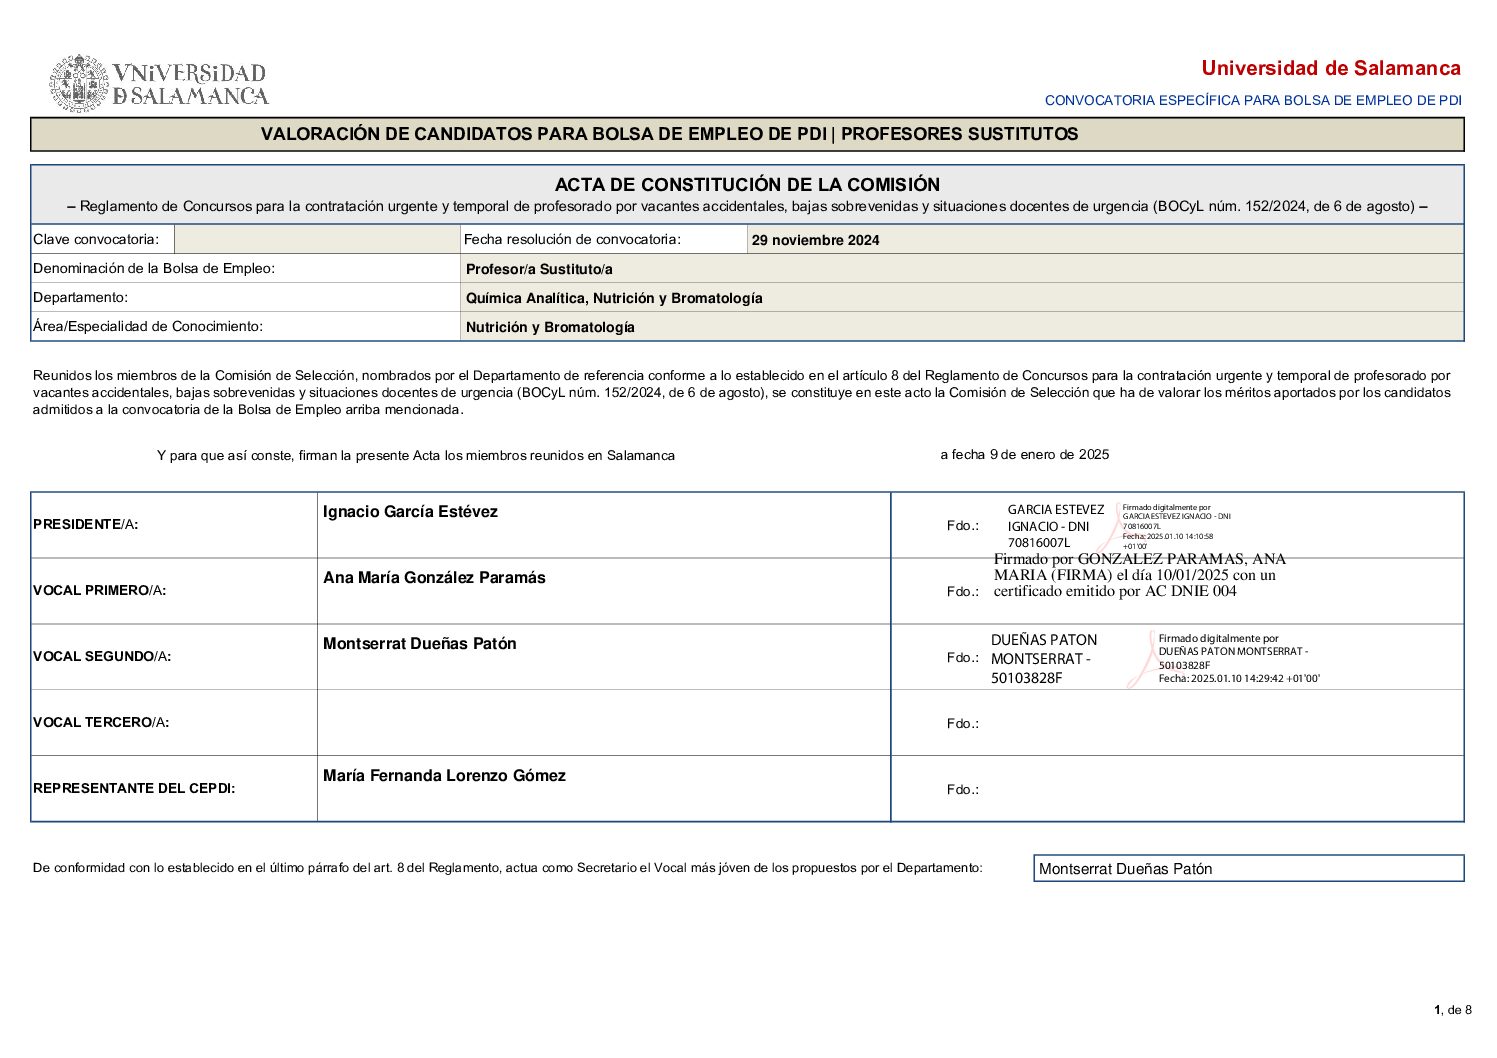Click the DUEÑAS PATON MONTSERRAT digital signature
Image resolution: width=1497 pixels, height=1058 pixels.
[1155, 658]
